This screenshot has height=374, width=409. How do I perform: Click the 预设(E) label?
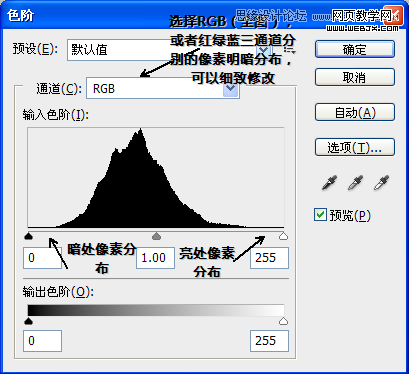35,49
